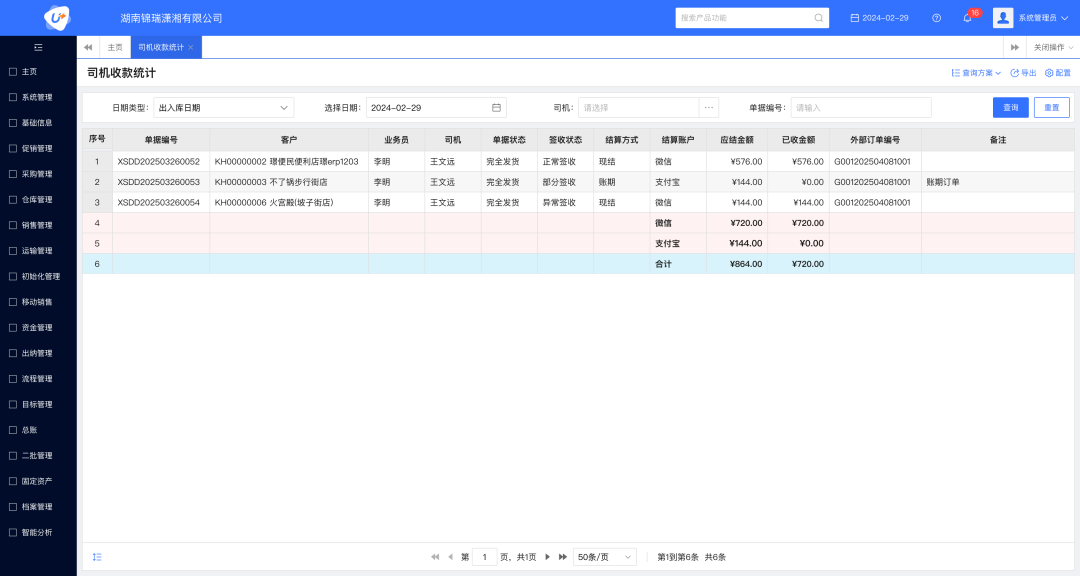Image resolution: width=1080 pixels, height=576 pixels.
Task: Click the 查询 search button
Action: point(1010,108)
